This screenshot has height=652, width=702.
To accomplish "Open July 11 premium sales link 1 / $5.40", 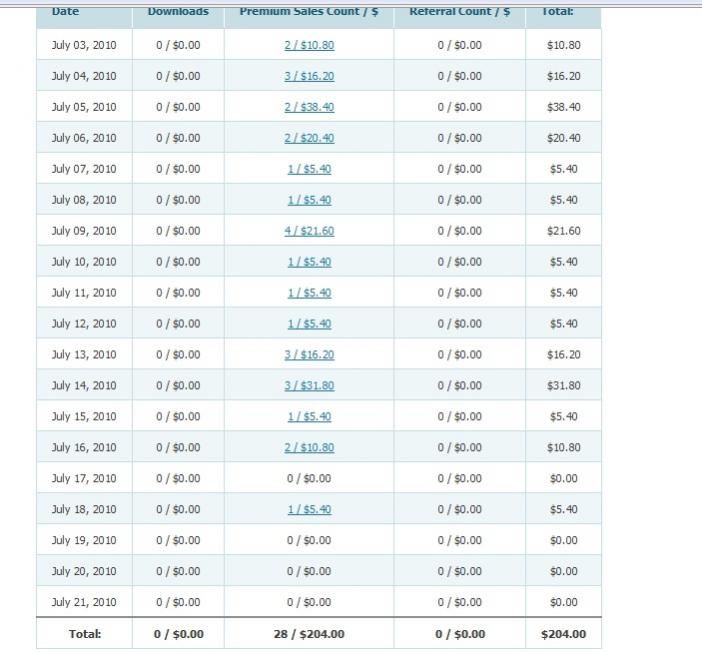I will (309, 292).
